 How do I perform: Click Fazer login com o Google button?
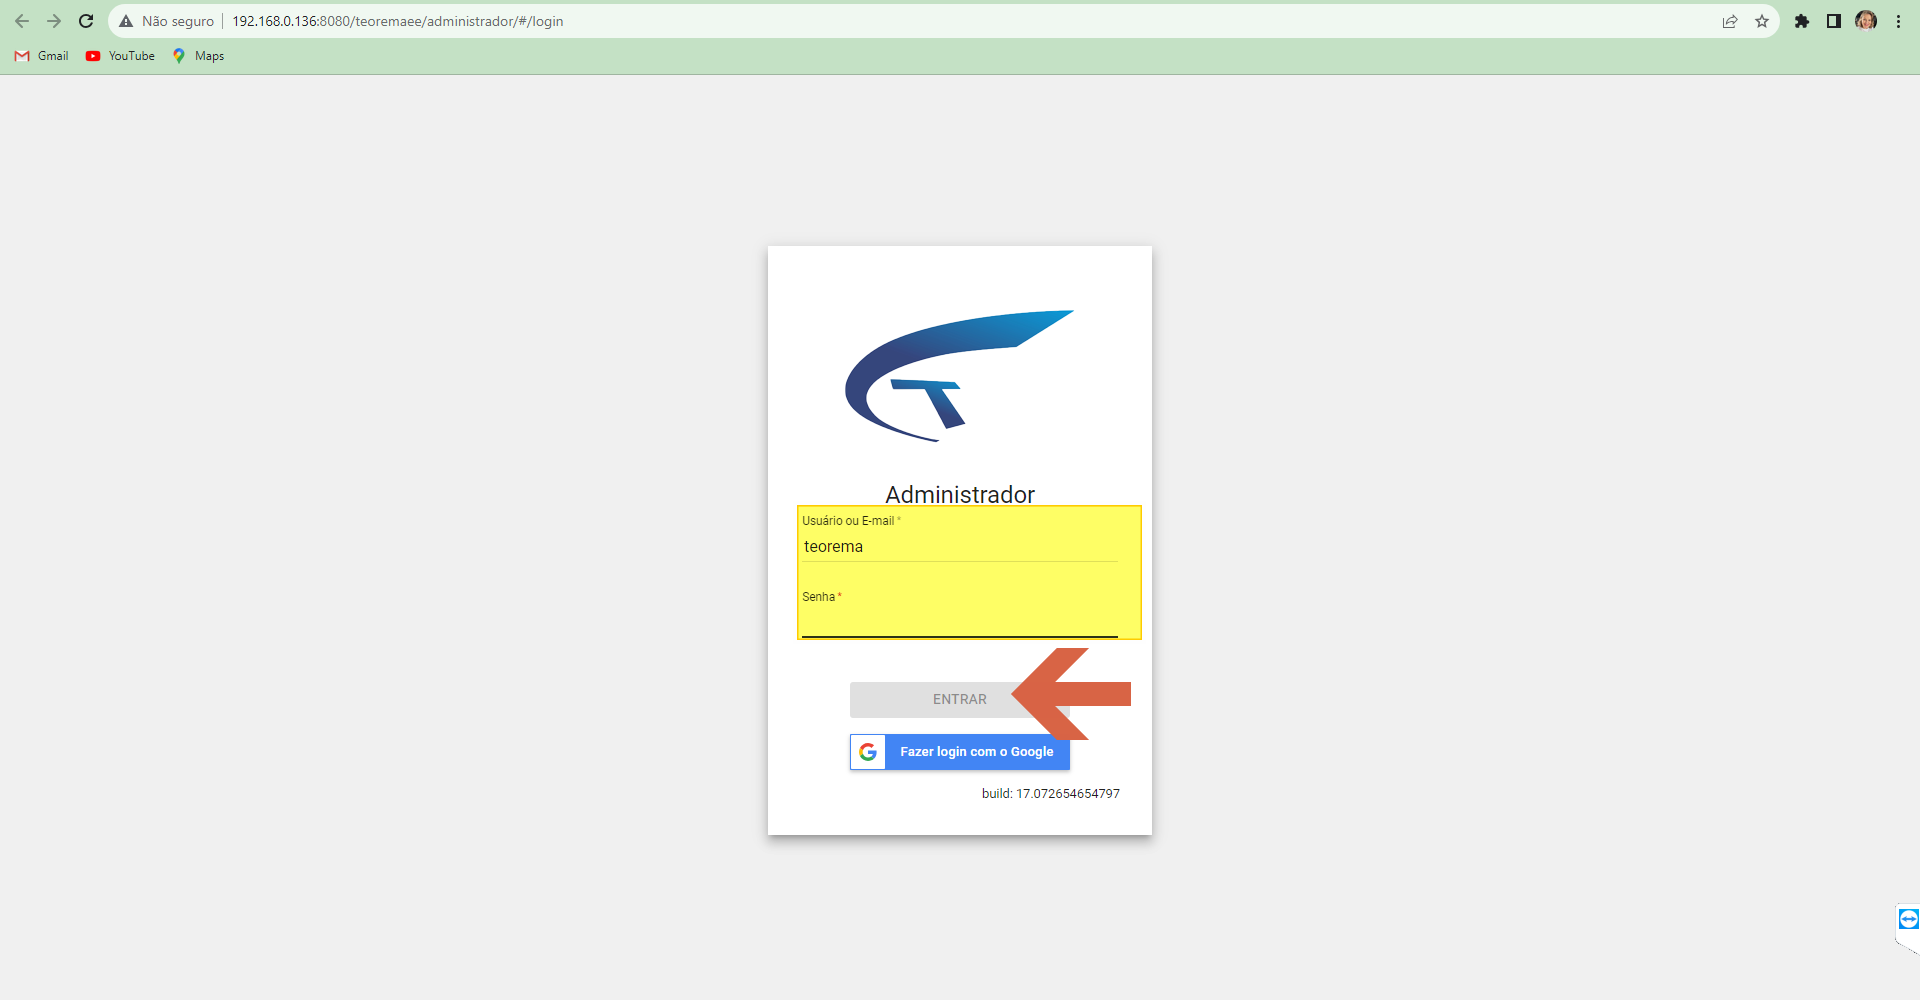point(960,752)
